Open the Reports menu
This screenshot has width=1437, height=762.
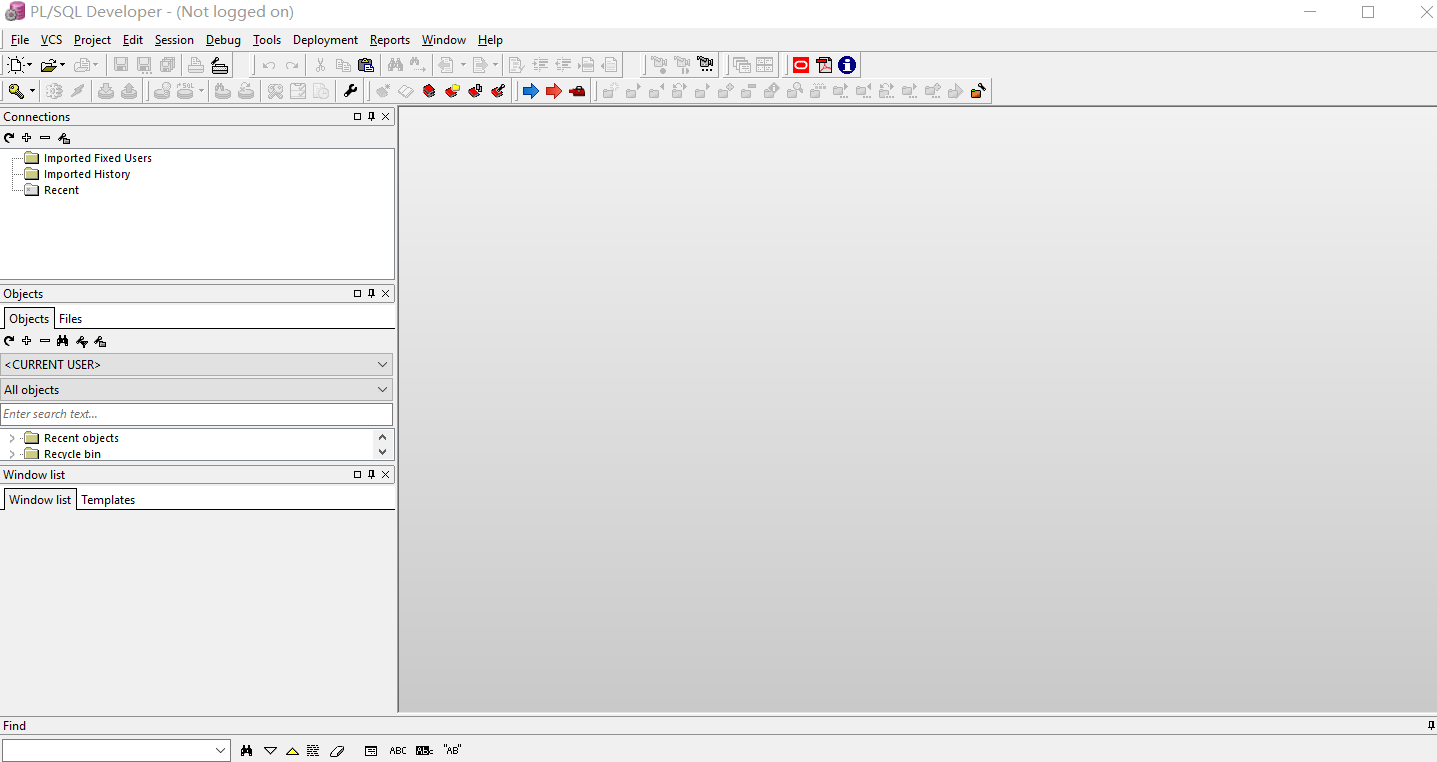(x=390, y=40)
